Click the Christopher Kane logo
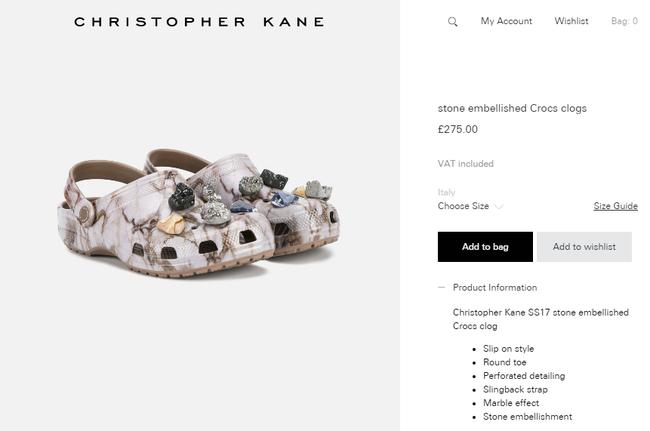The height and width of the screenshot is (431, 650). (199, 21)
